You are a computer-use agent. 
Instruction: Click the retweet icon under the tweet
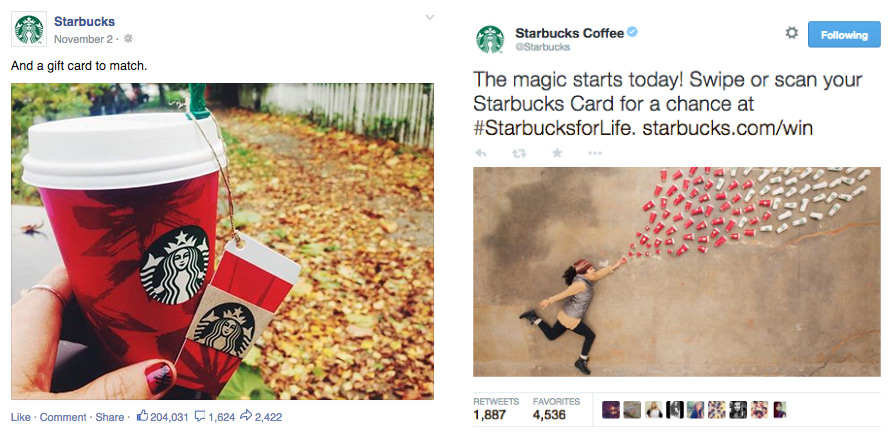(x=519, y=153)
